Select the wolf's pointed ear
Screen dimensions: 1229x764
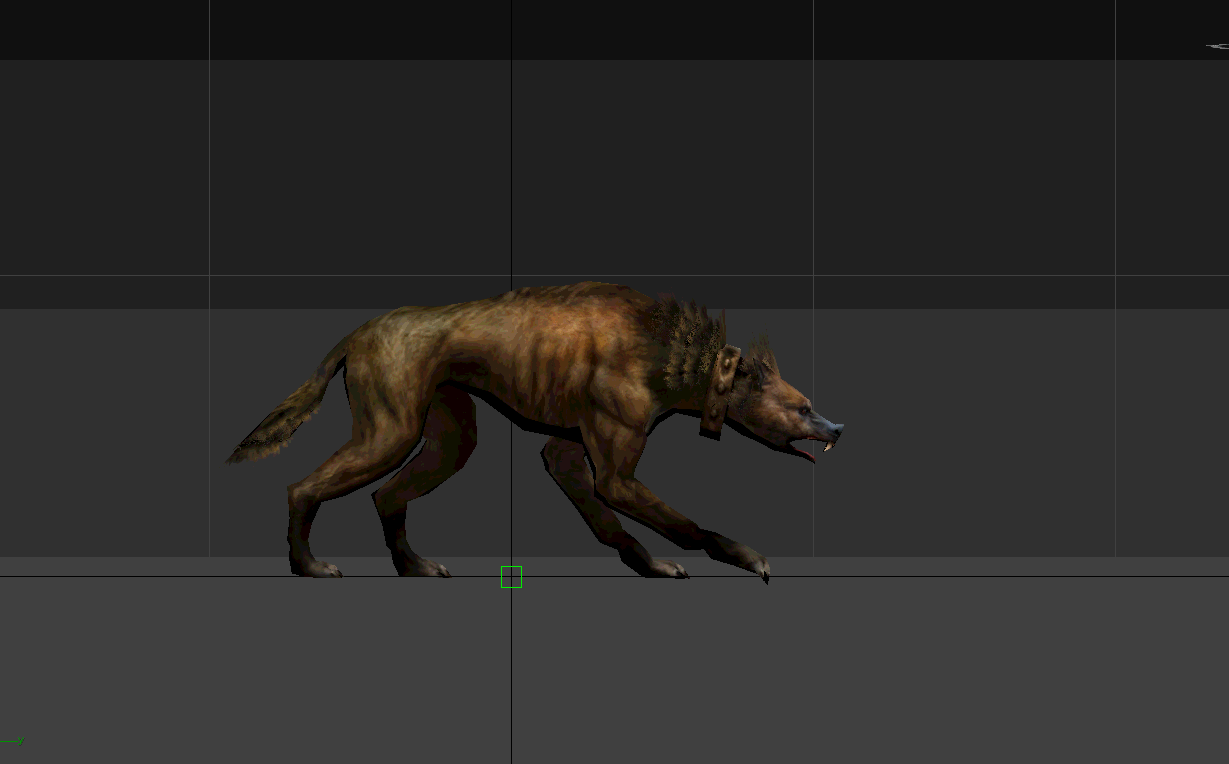point(767,358)
